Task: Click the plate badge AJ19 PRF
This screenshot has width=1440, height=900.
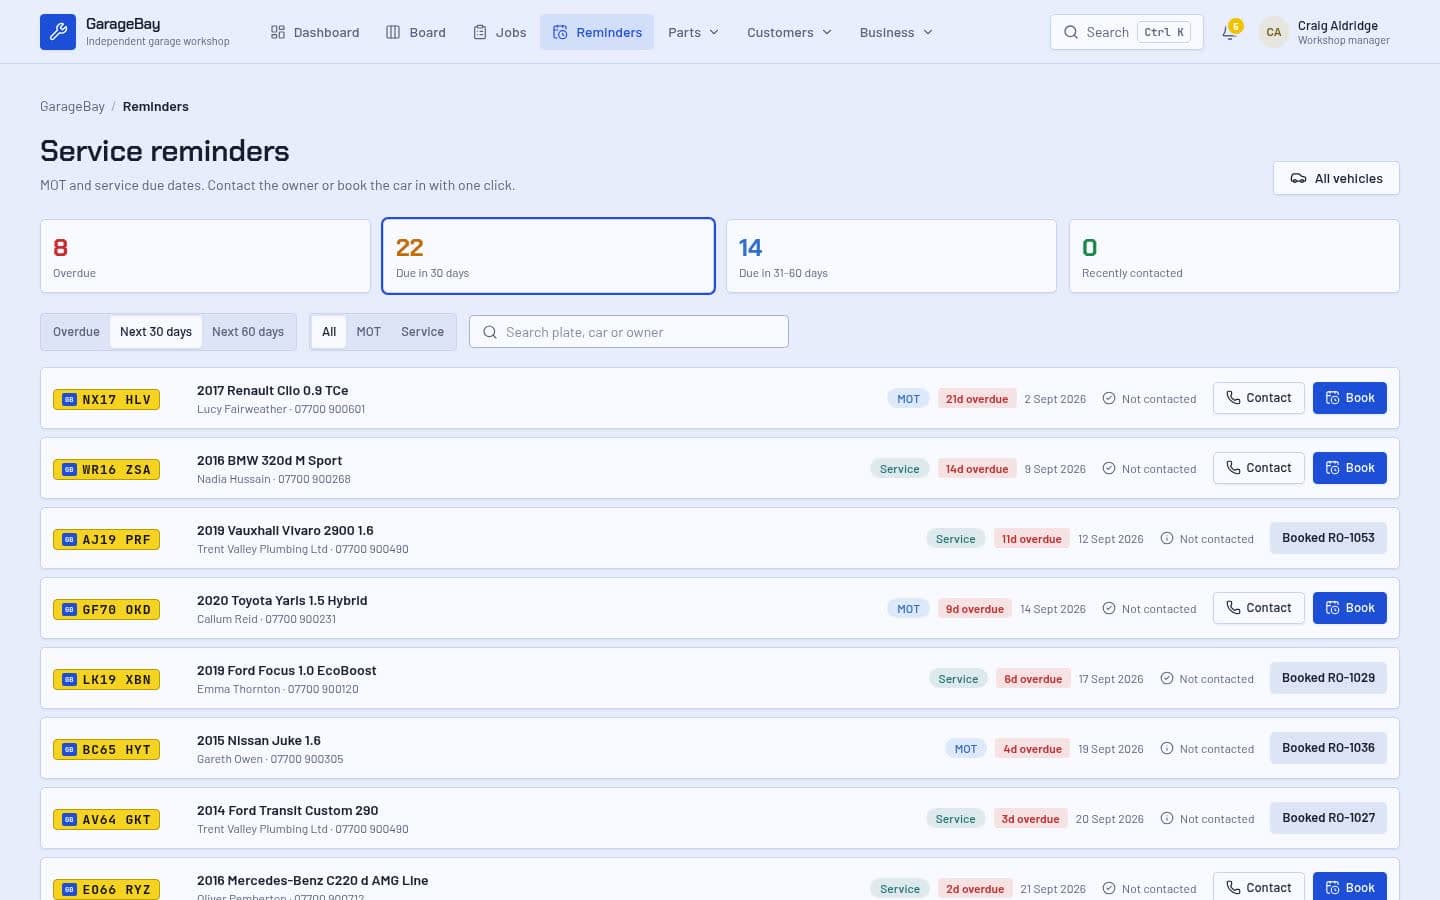Action: click(106, 539)
